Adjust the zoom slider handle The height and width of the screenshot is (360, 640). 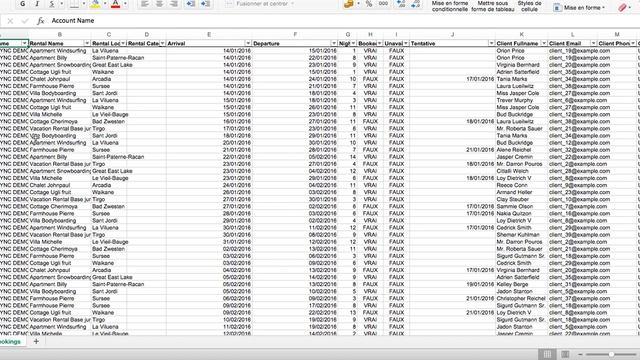pyautogui.click(x=611, y=354)
